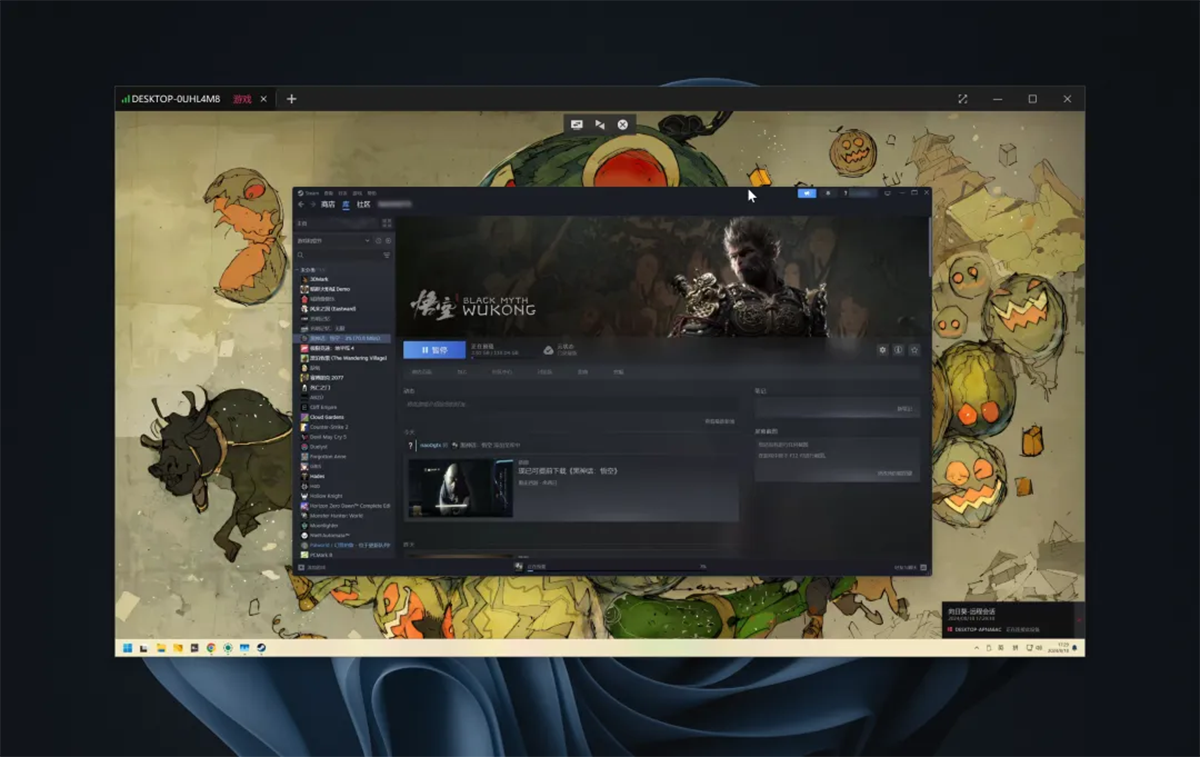This screenshot has width=1200, height=757.
Task: Open game info icon on Wukong page
Action: point(898,350)
